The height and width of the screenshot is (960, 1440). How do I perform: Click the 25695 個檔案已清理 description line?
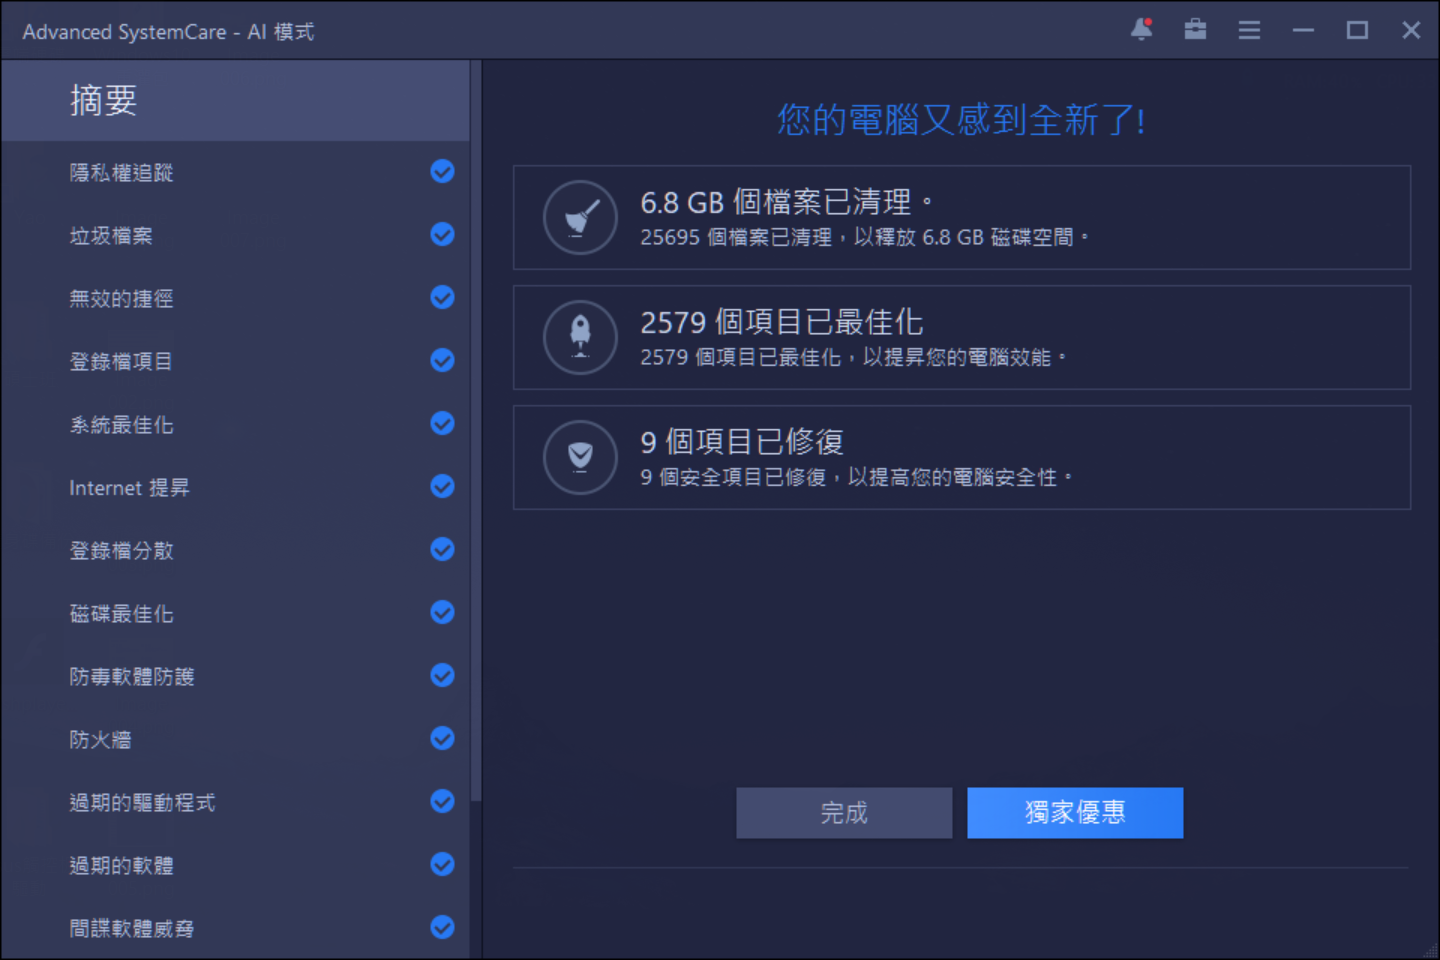(865, 238)
